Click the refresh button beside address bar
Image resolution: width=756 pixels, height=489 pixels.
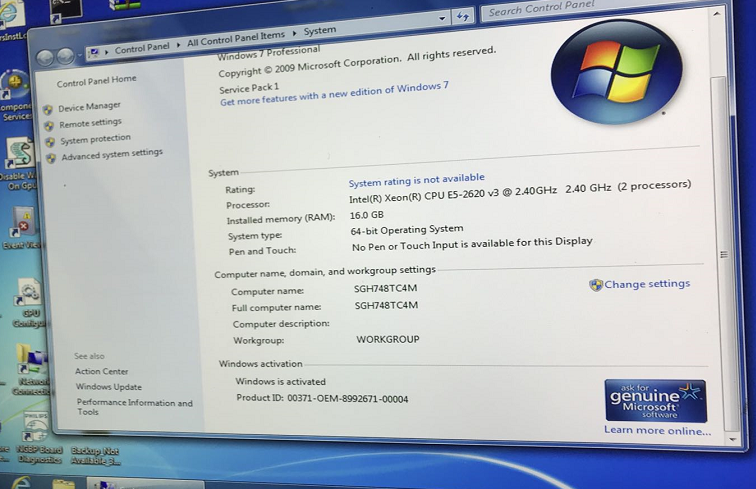[x=462, y=16]
